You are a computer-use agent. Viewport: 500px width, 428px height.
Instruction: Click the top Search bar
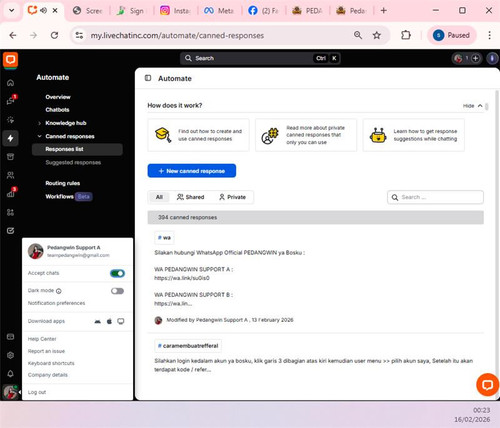coord(260,58)
